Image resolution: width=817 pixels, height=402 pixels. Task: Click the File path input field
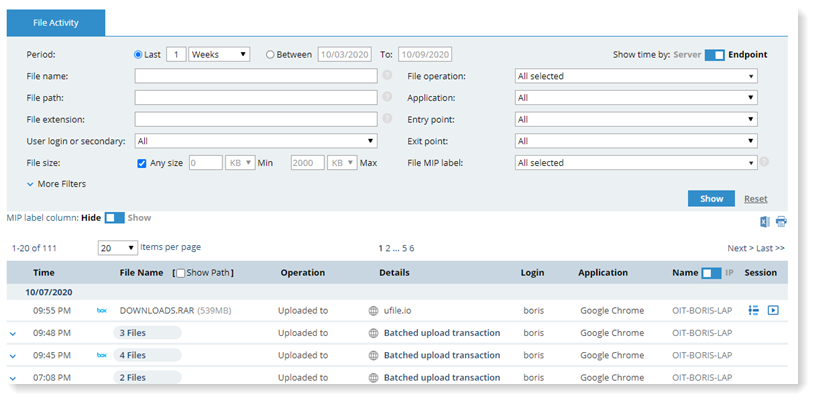[x=256, y=97]
